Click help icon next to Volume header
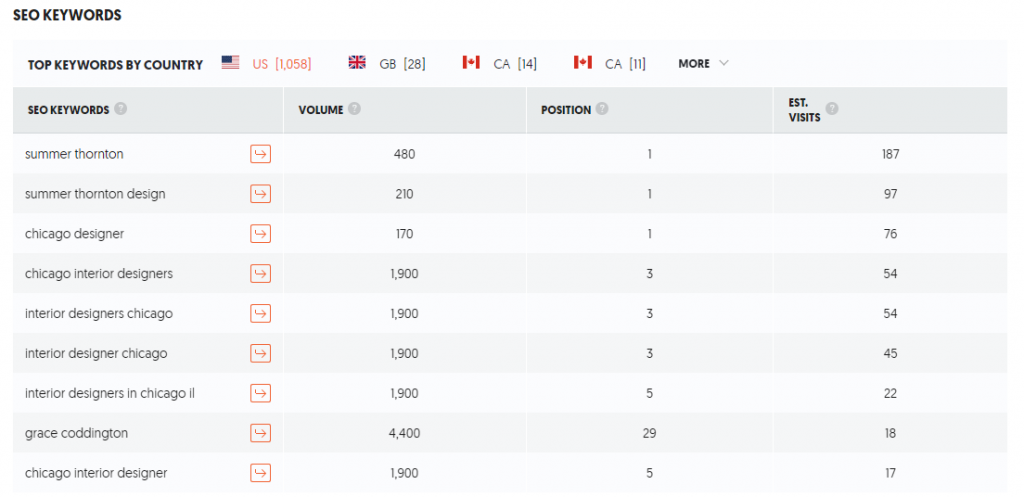 (354, 109)
